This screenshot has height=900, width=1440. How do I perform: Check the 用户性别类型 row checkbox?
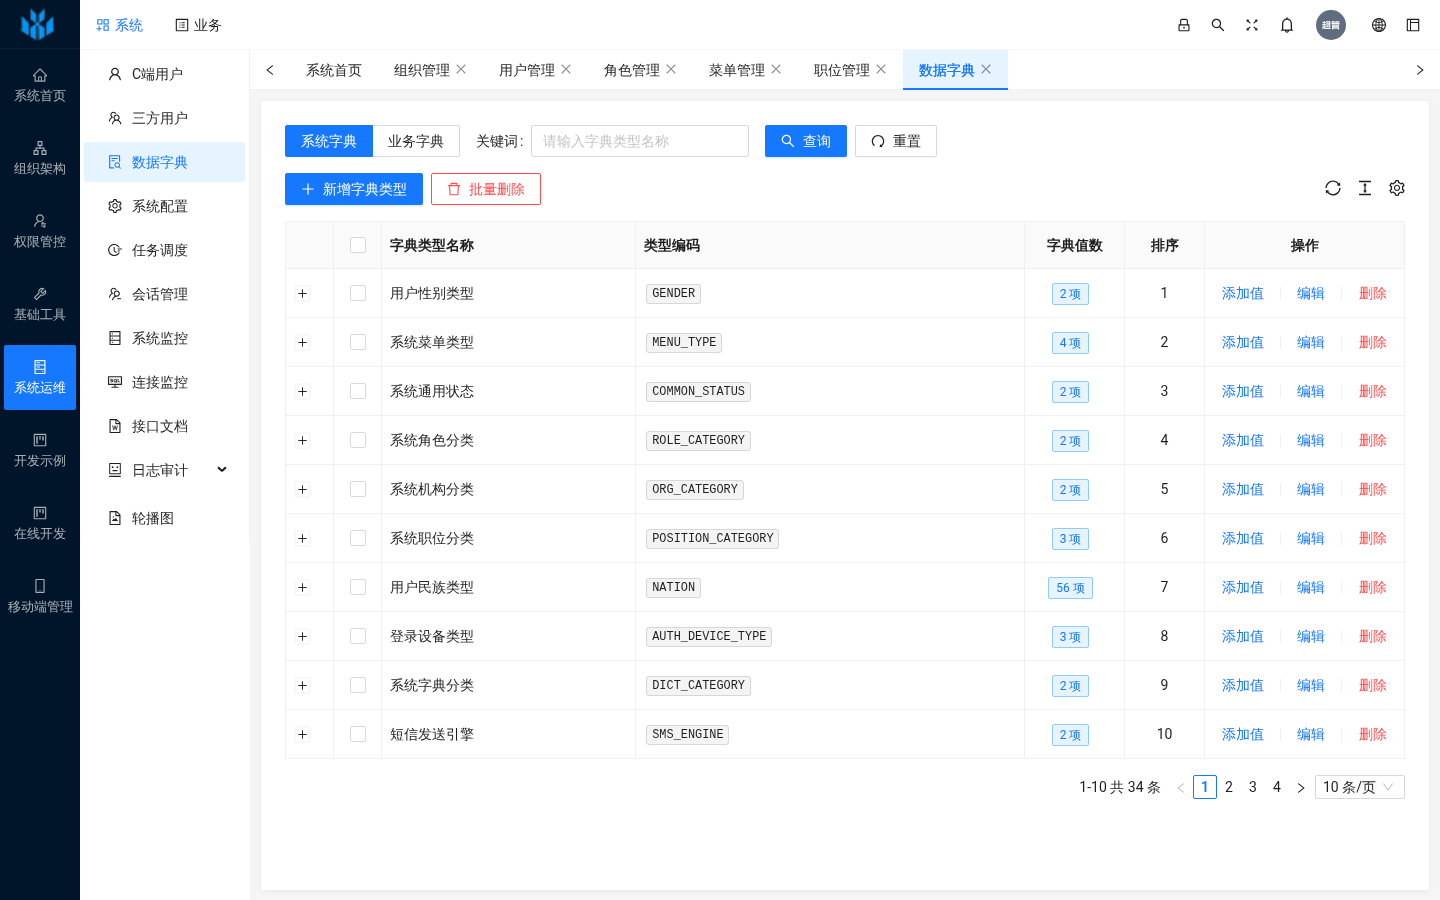[x=358, y=293]
